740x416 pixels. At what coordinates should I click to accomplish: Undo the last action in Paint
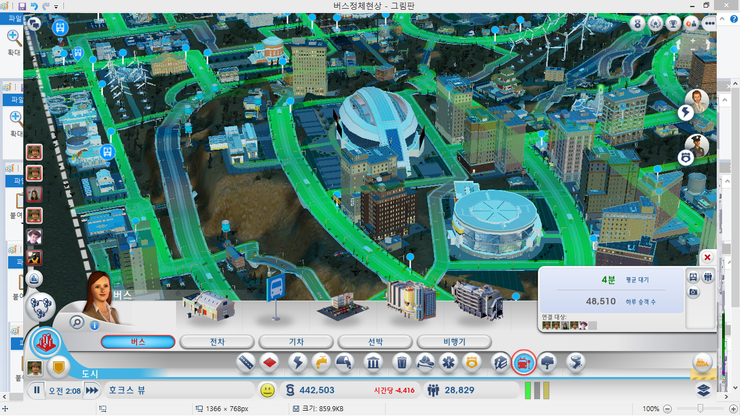34,6
